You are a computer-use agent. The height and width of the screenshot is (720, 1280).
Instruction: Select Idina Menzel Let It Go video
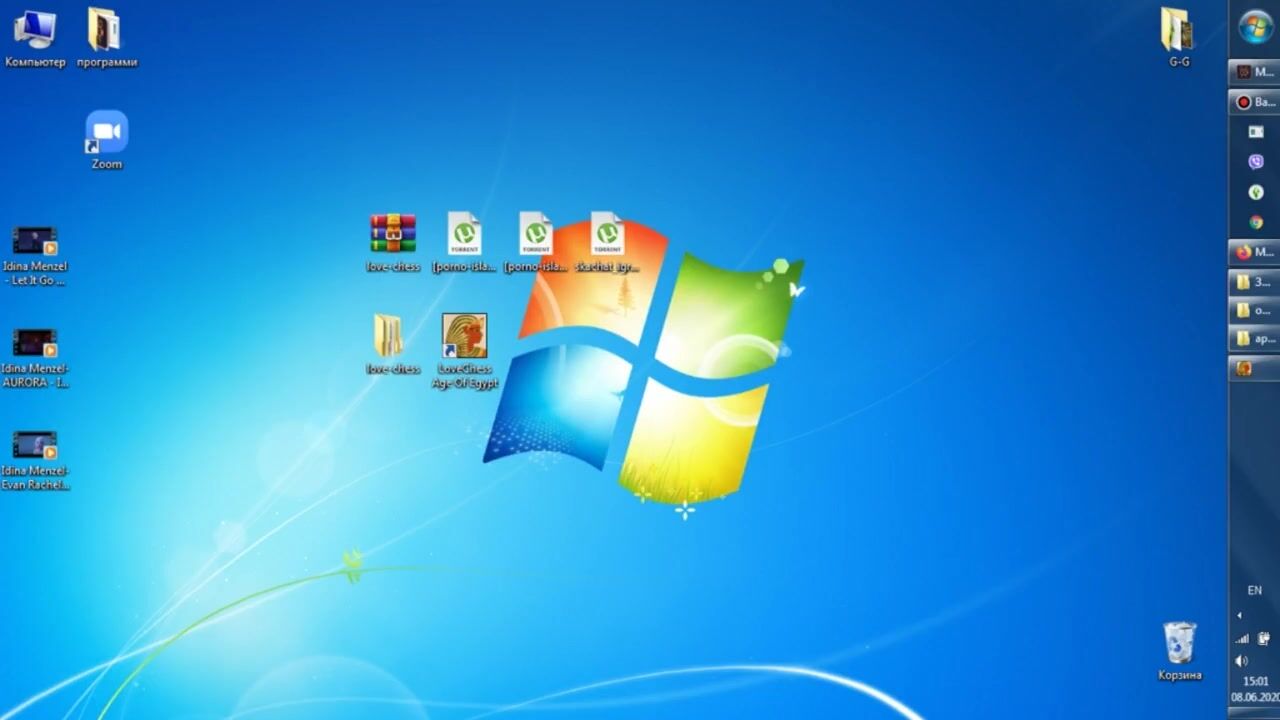point(35,241)
